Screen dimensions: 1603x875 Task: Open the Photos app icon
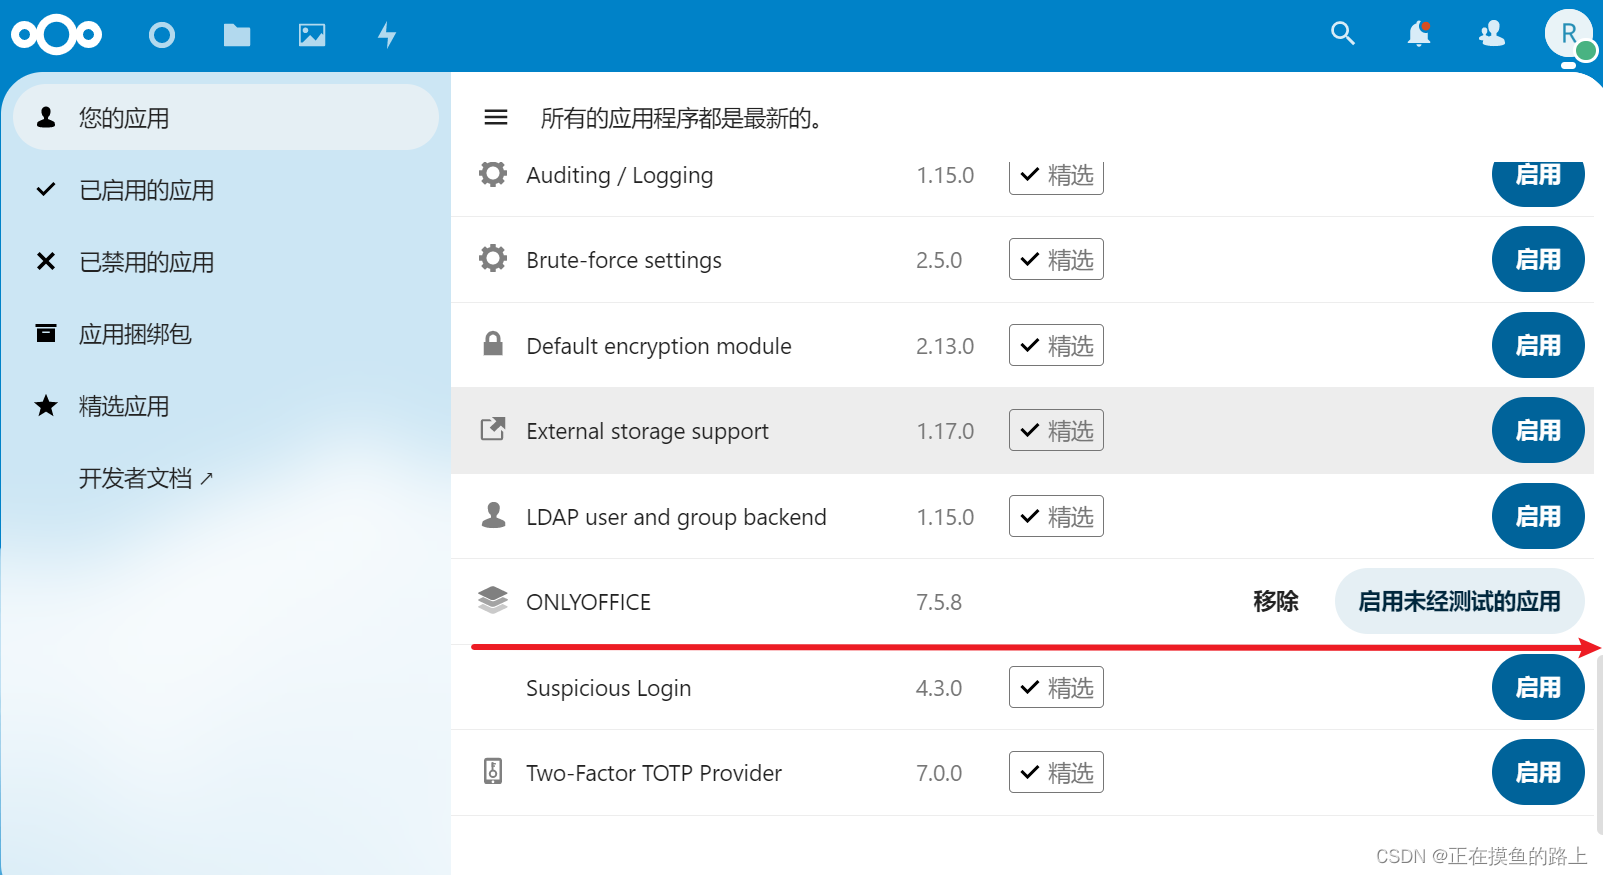pyautogui.click(x=312, y=34)
